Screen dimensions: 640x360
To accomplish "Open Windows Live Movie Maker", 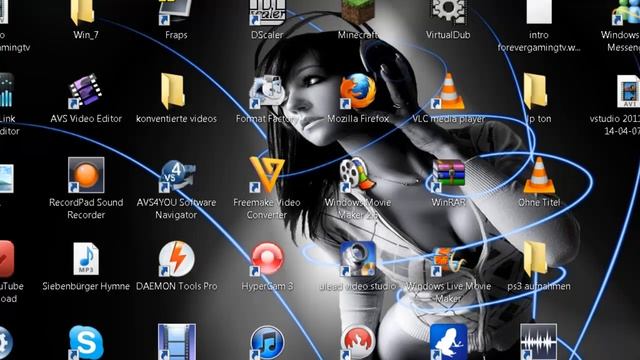I will pos(448,260).
